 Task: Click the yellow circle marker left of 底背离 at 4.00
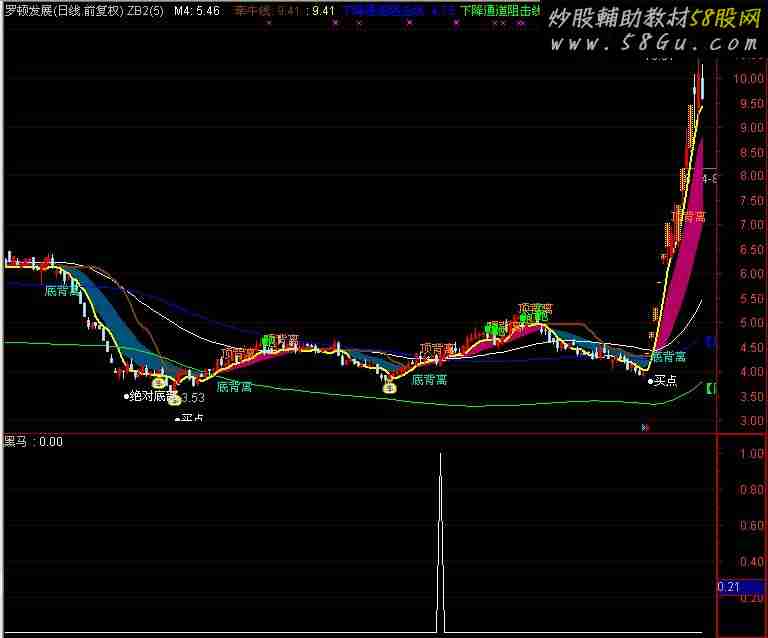[389, 388]
